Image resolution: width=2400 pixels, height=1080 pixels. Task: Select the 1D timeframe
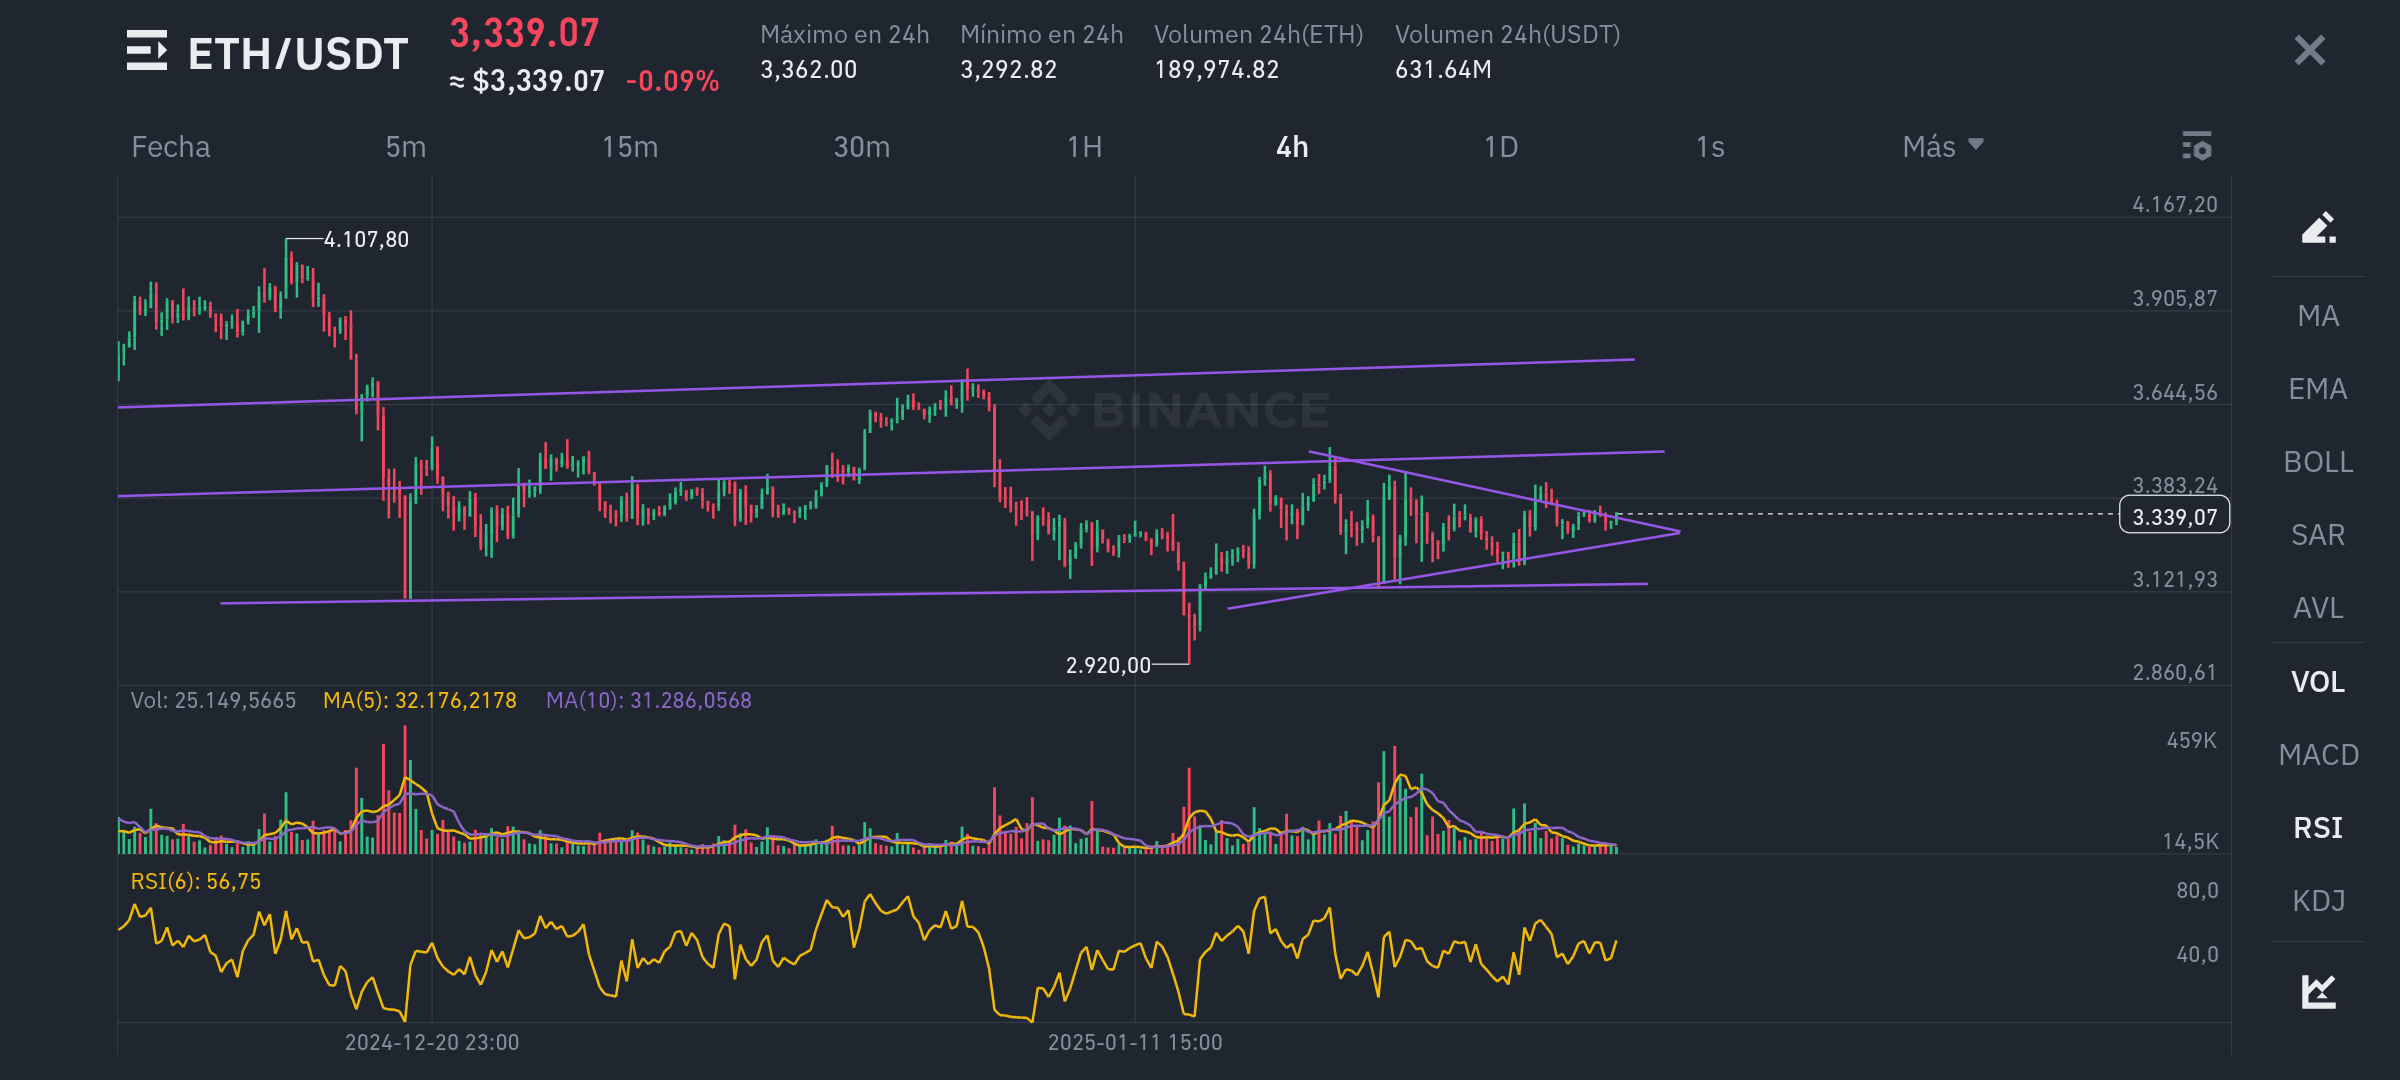[1501, 147]
